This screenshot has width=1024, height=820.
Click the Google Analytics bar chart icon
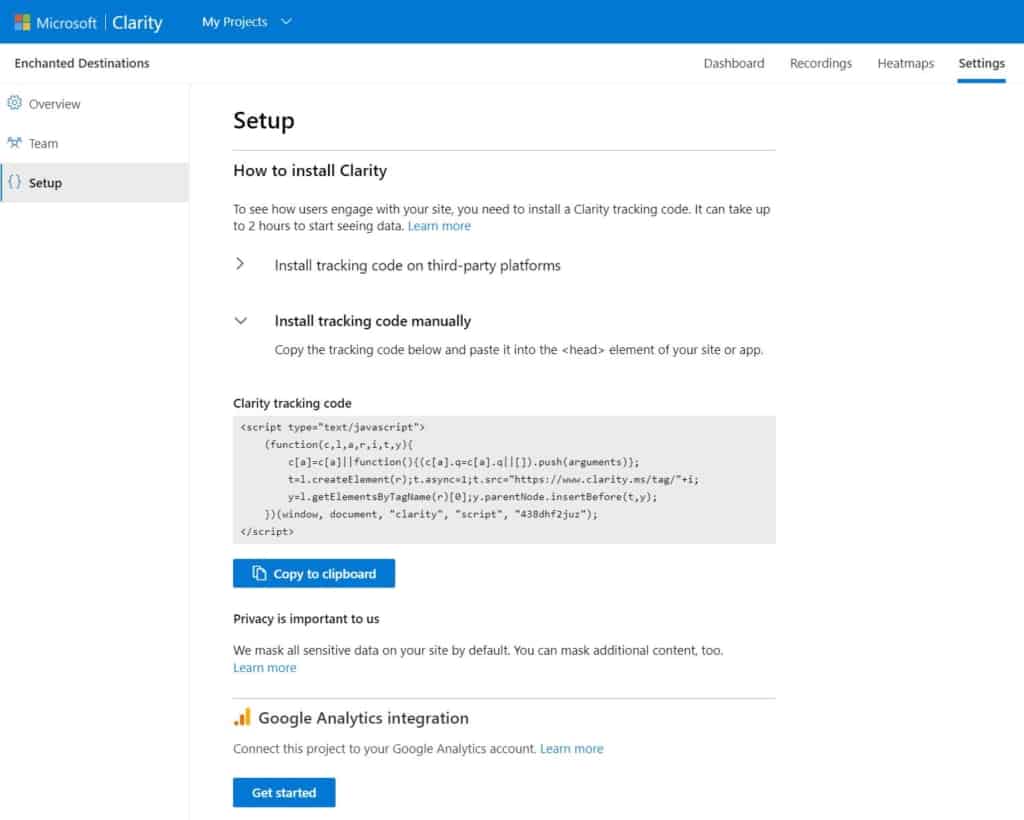coord(242,717)
